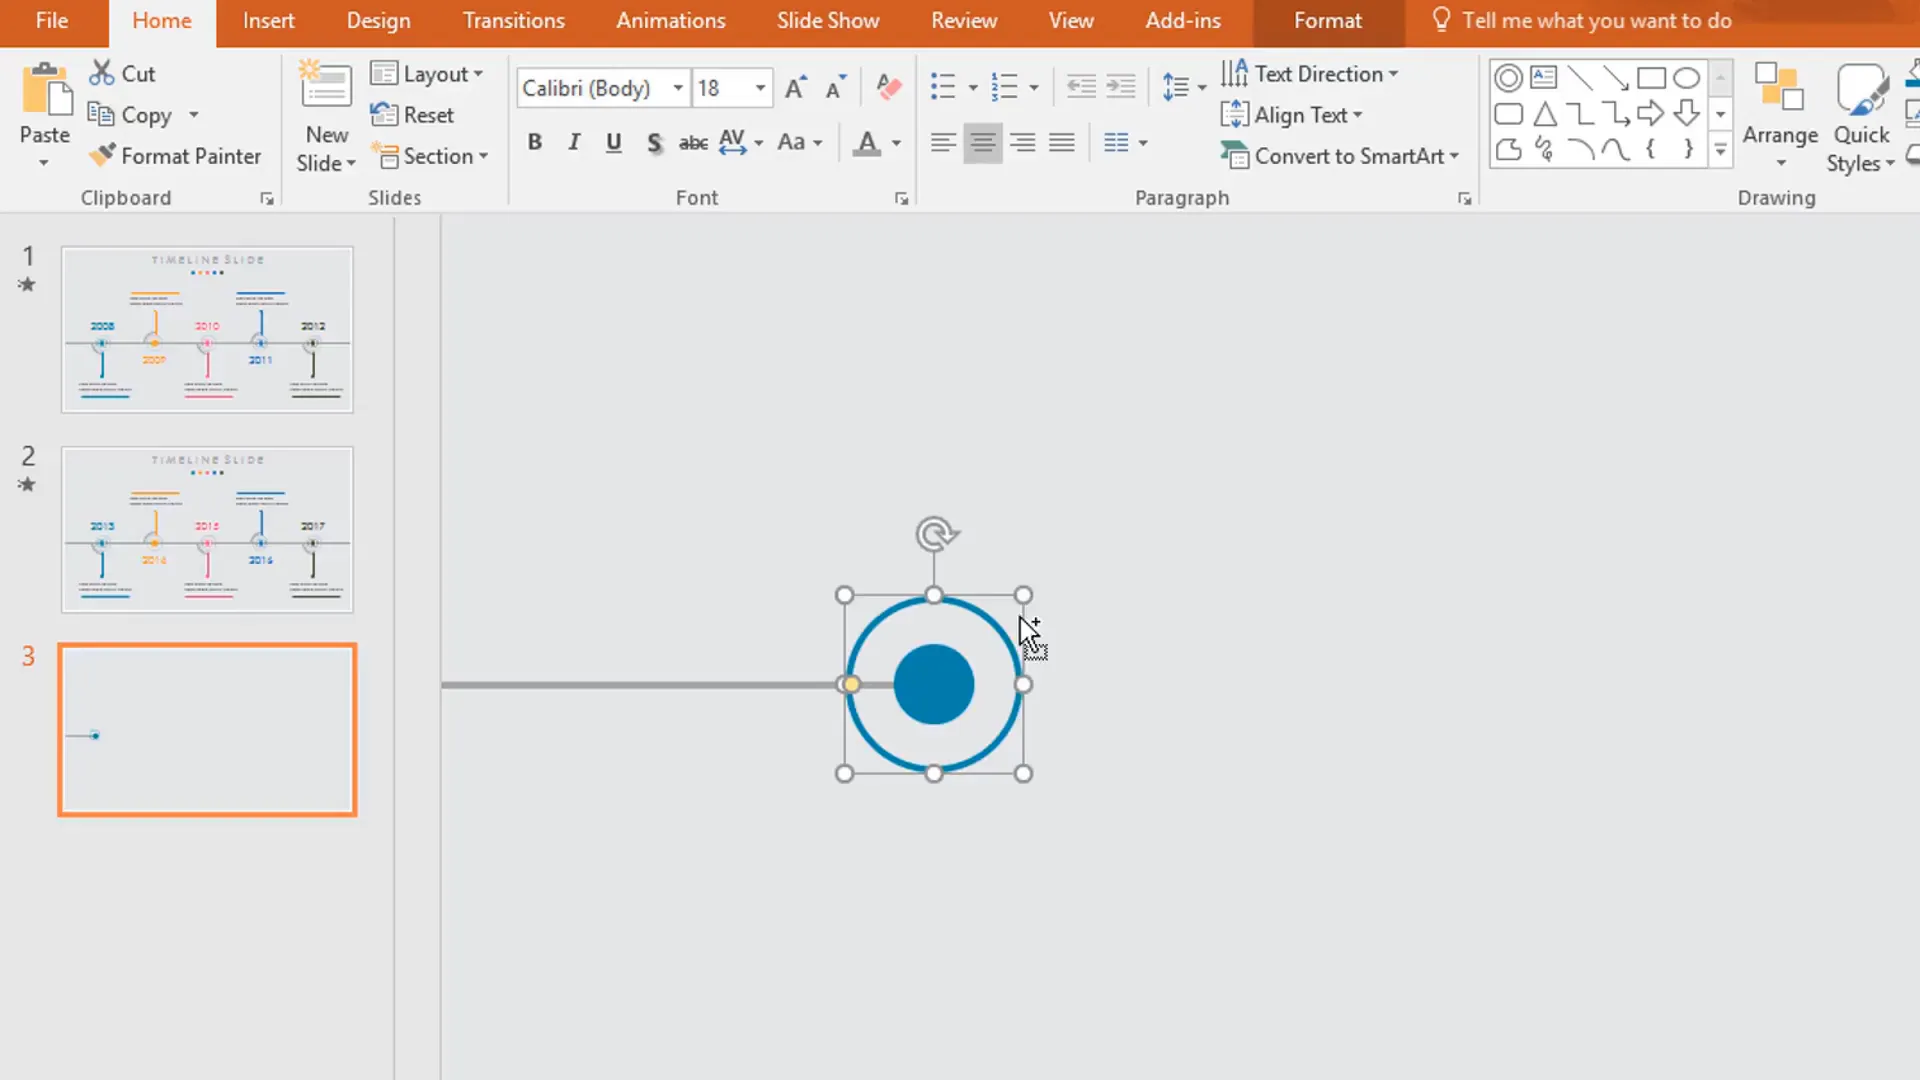Click the Paste clipboard icon
Image resolution: width=1920 pixels, height=1080 pixels.
(x=45, y=92)
